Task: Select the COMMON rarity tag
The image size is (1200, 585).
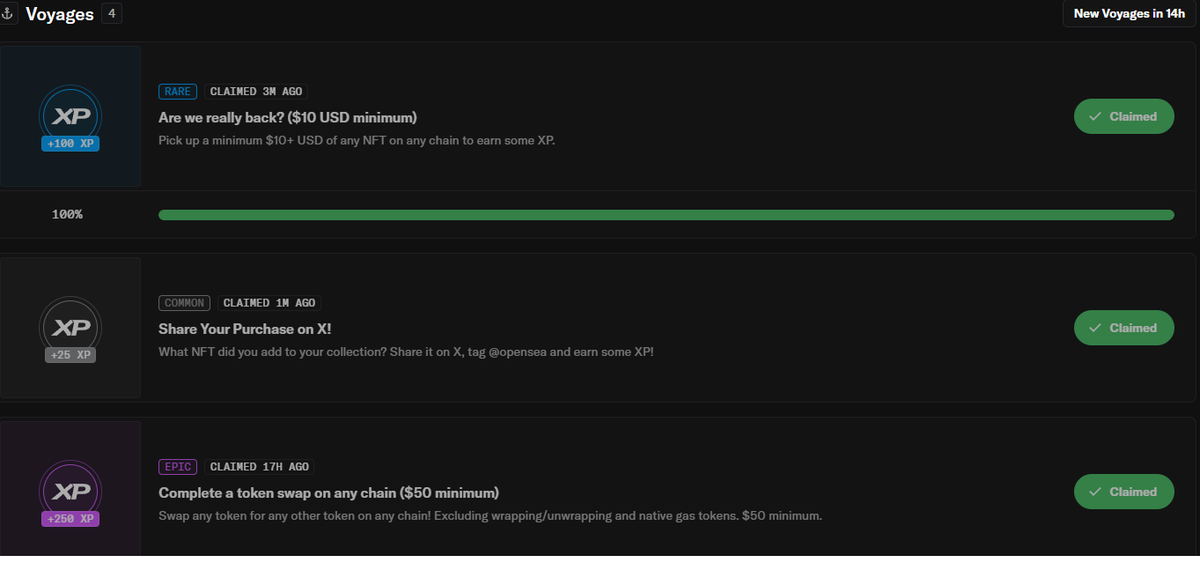Action: (185, 303)
